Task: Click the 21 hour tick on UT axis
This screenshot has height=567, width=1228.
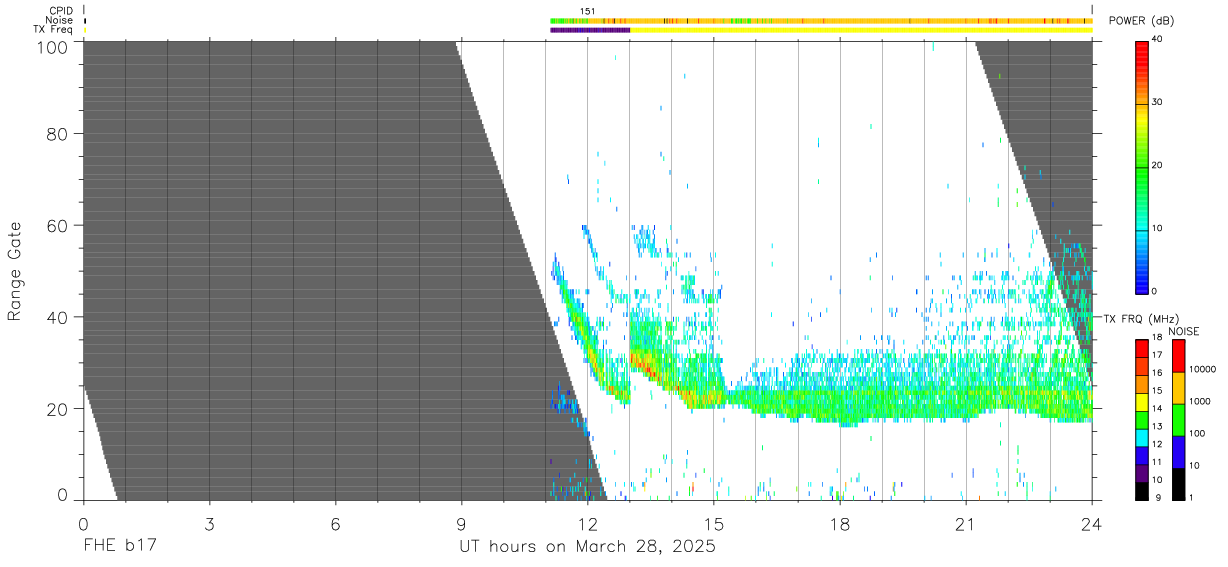Action: pos(966,522)
